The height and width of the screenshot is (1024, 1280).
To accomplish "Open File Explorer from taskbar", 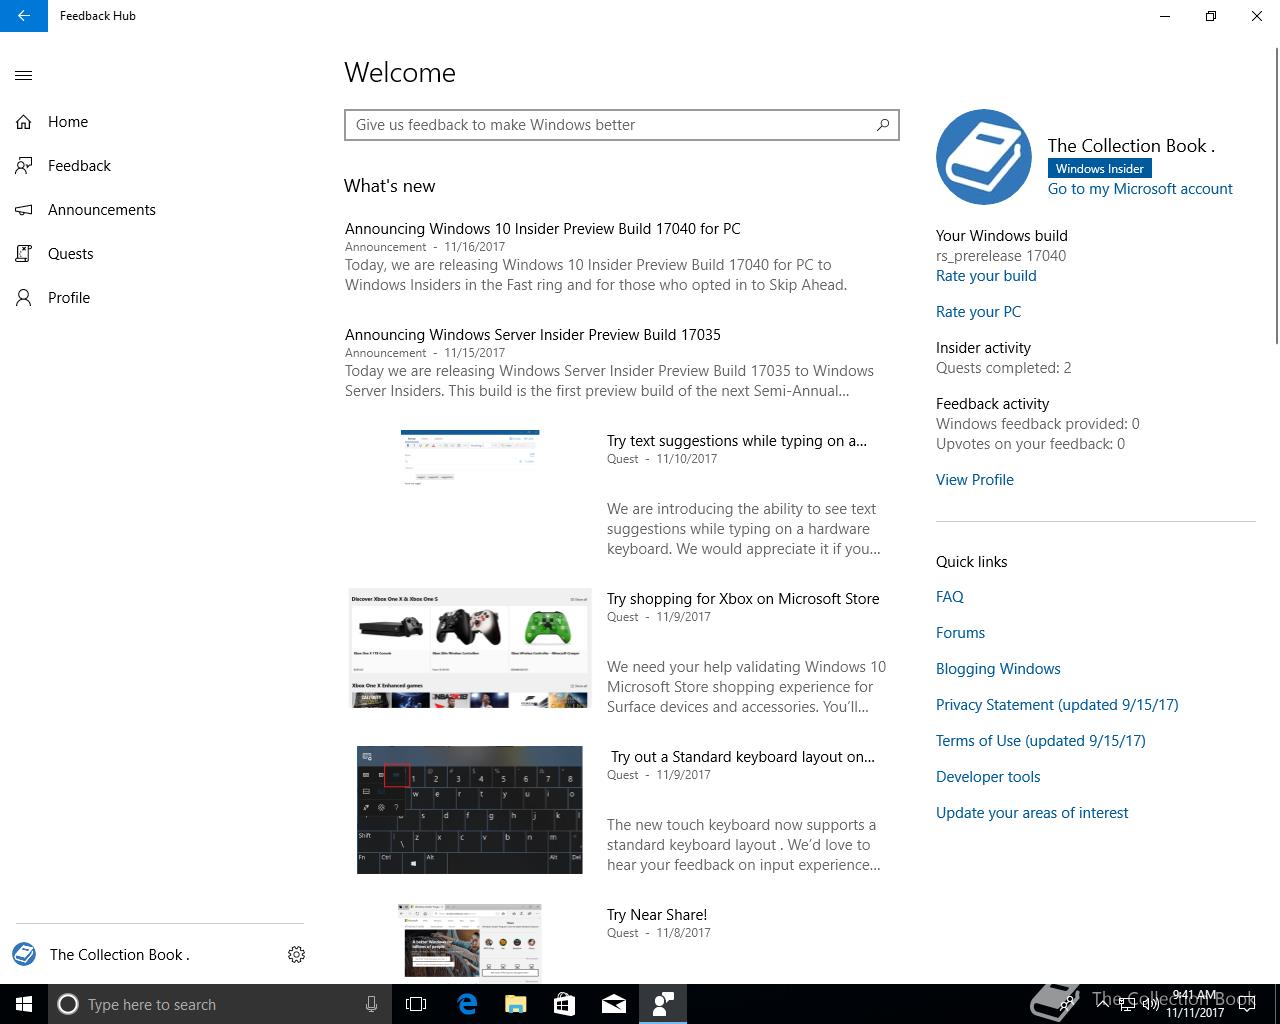I will tap(516, 1004).
